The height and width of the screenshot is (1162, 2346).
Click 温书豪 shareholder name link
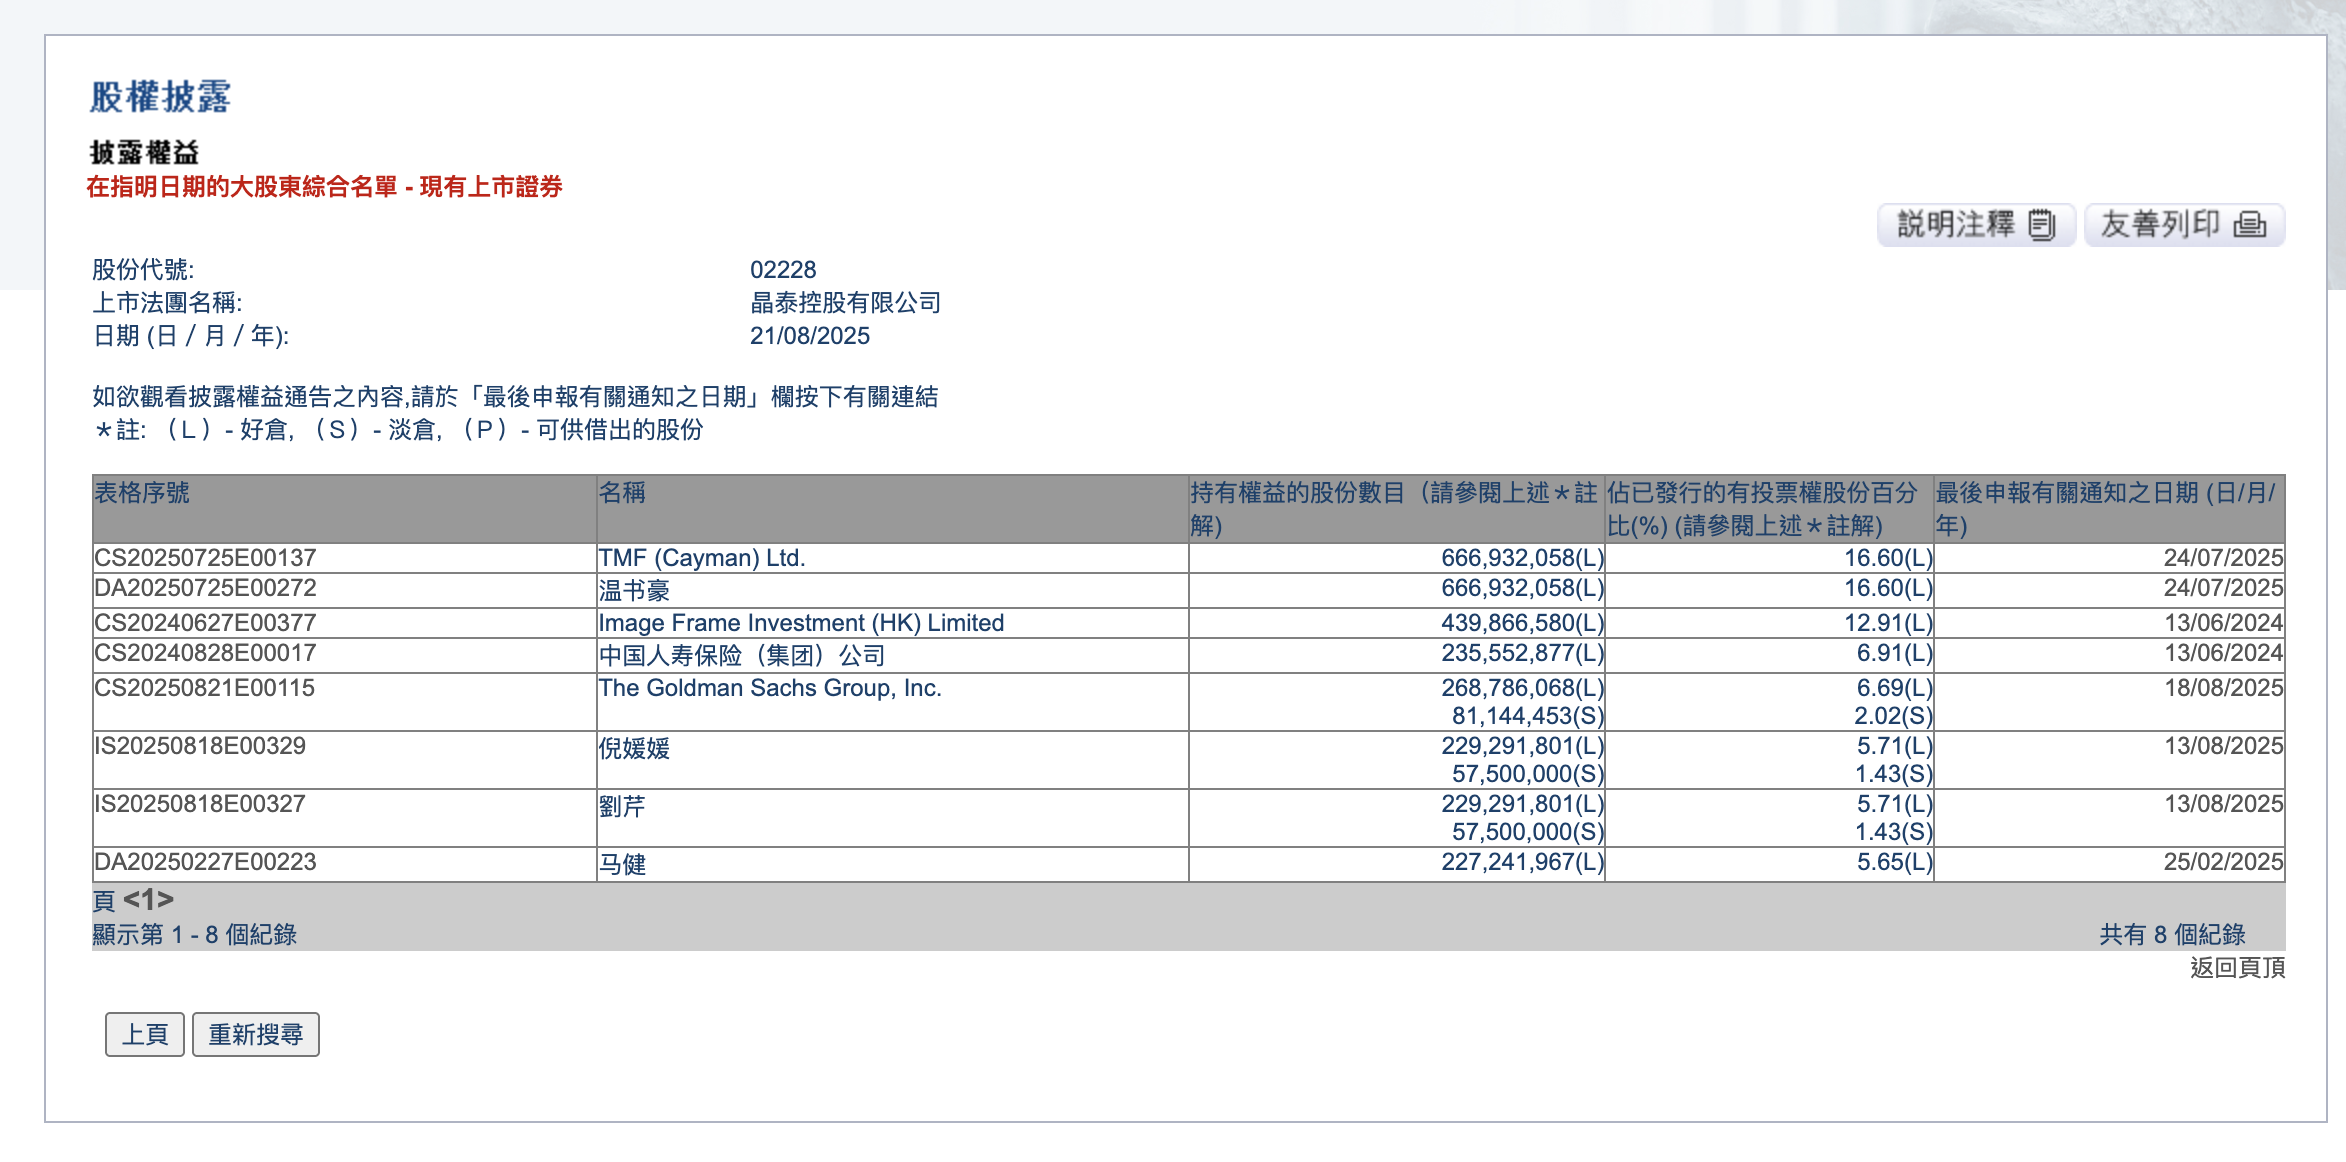point(634,590)
